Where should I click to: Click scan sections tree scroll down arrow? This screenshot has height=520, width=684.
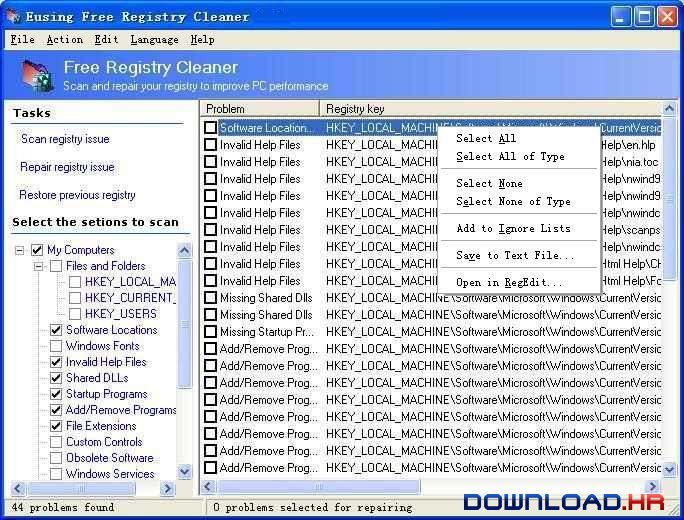185,471
